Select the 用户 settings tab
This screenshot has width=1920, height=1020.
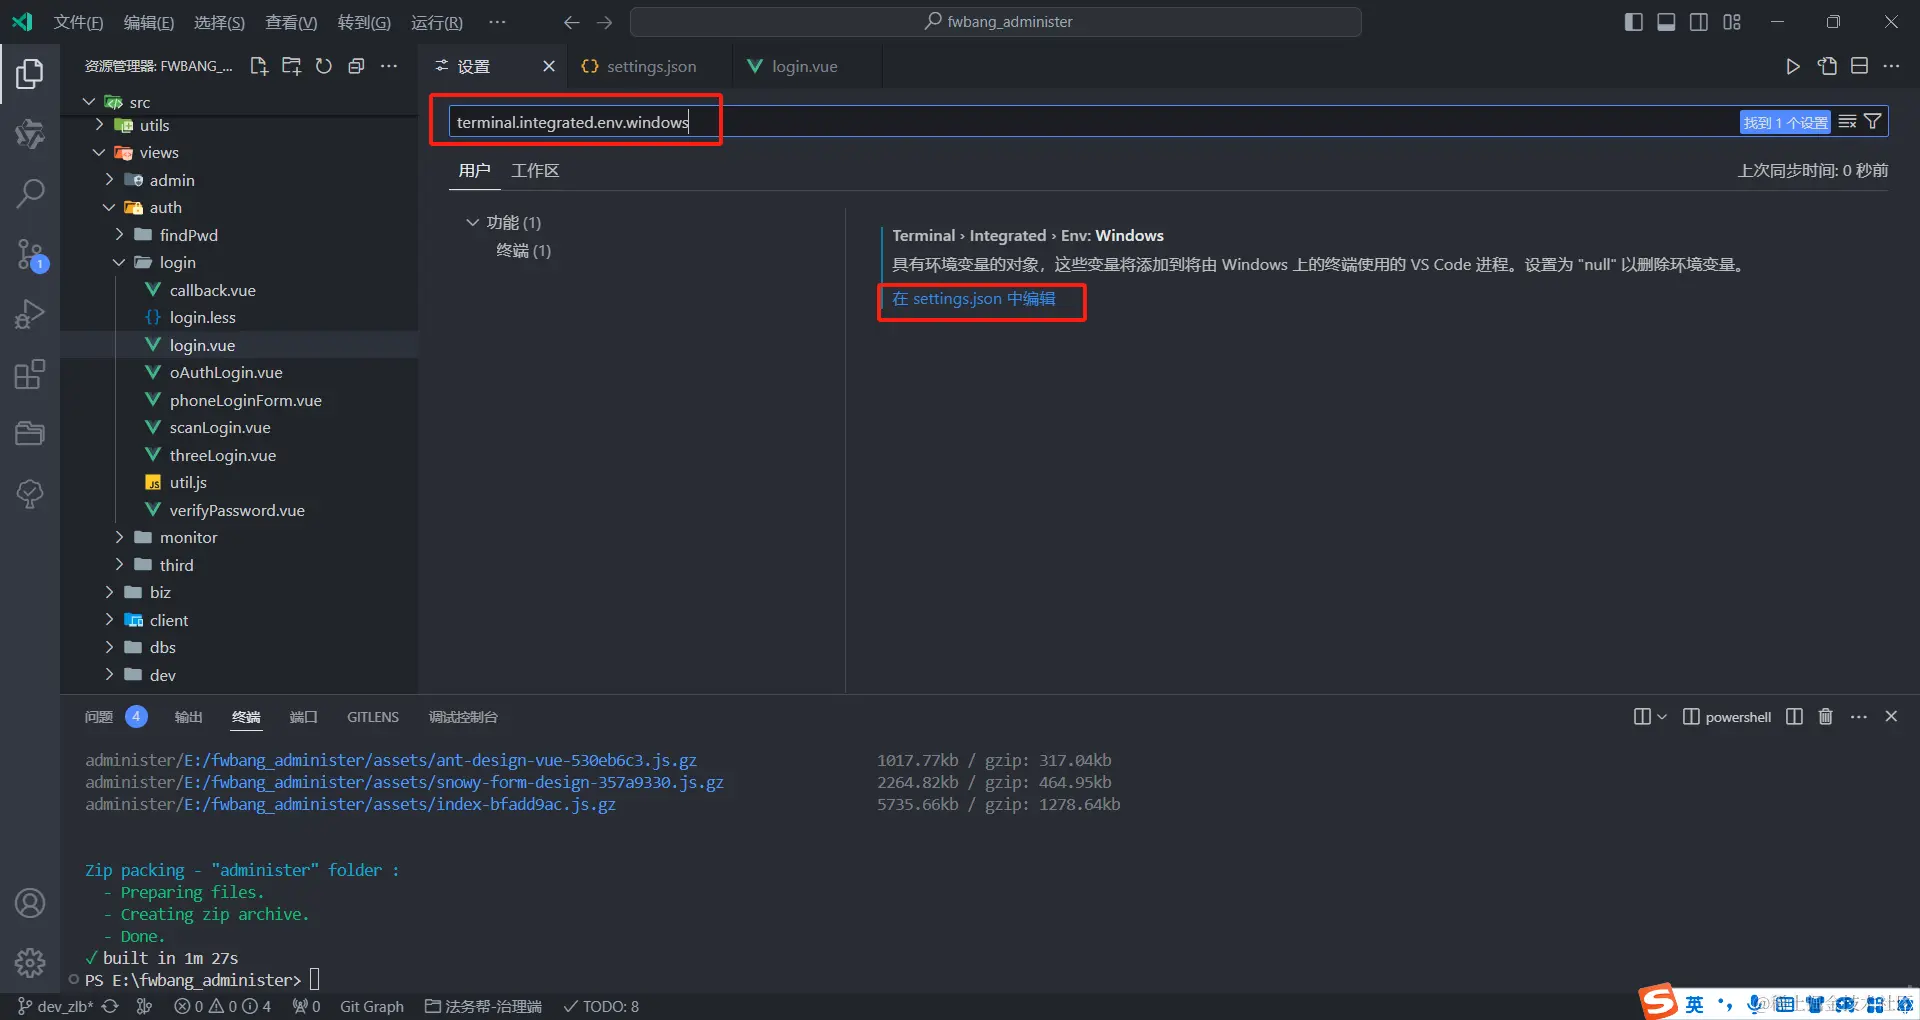[474, 171]
